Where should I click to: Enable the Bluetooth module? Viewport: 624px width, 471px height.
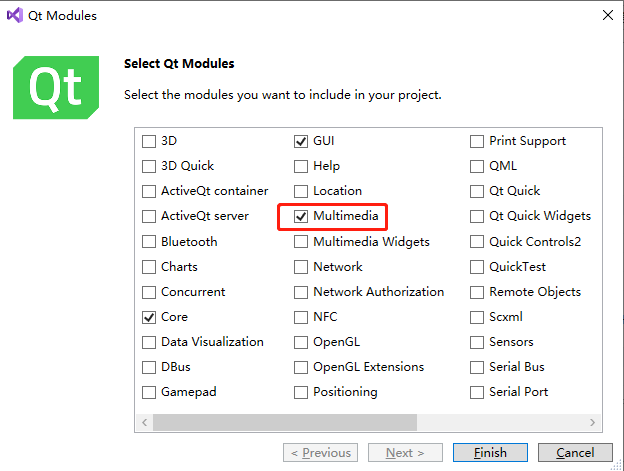coord(149,242)
